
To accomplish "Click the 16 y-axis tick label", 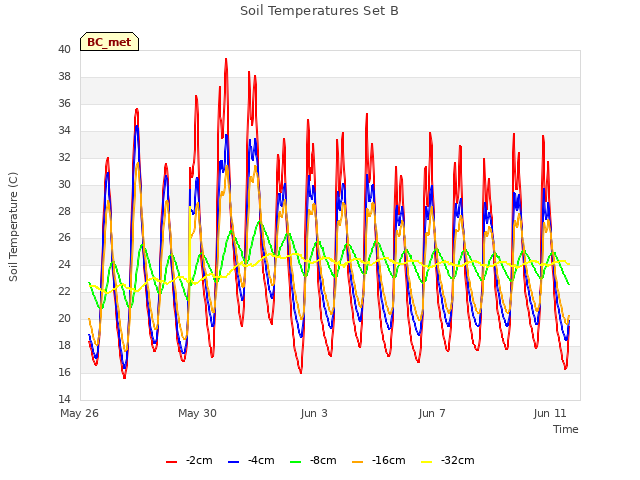I will pyautogui.click(x=64, y=372).
